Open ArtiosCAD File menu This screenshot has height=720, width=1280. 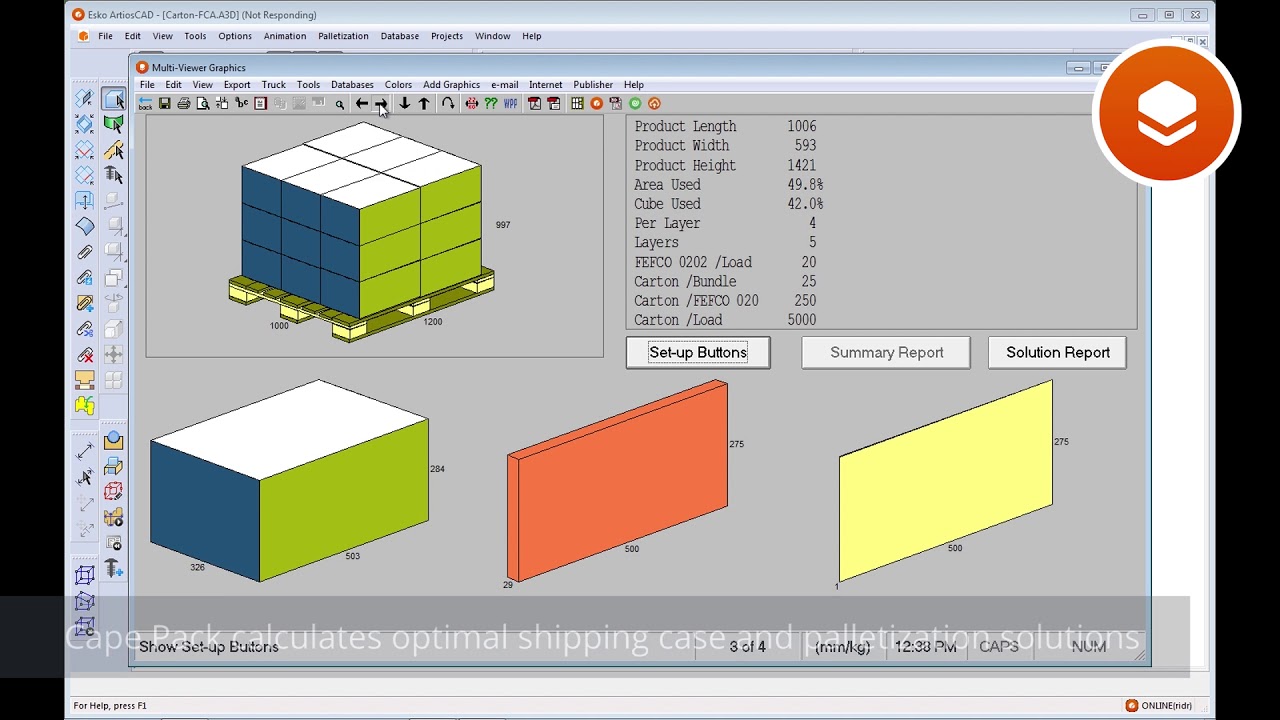point(105,36)
